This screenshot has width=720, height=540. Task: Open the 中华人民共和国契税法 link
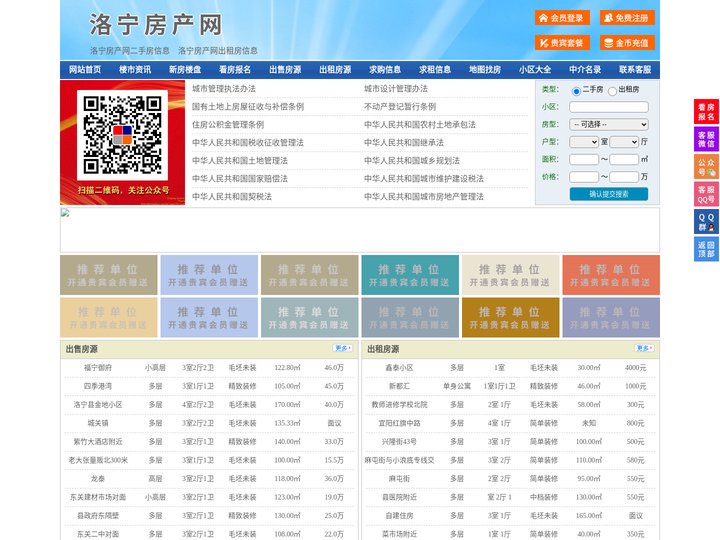pos(232,197)
